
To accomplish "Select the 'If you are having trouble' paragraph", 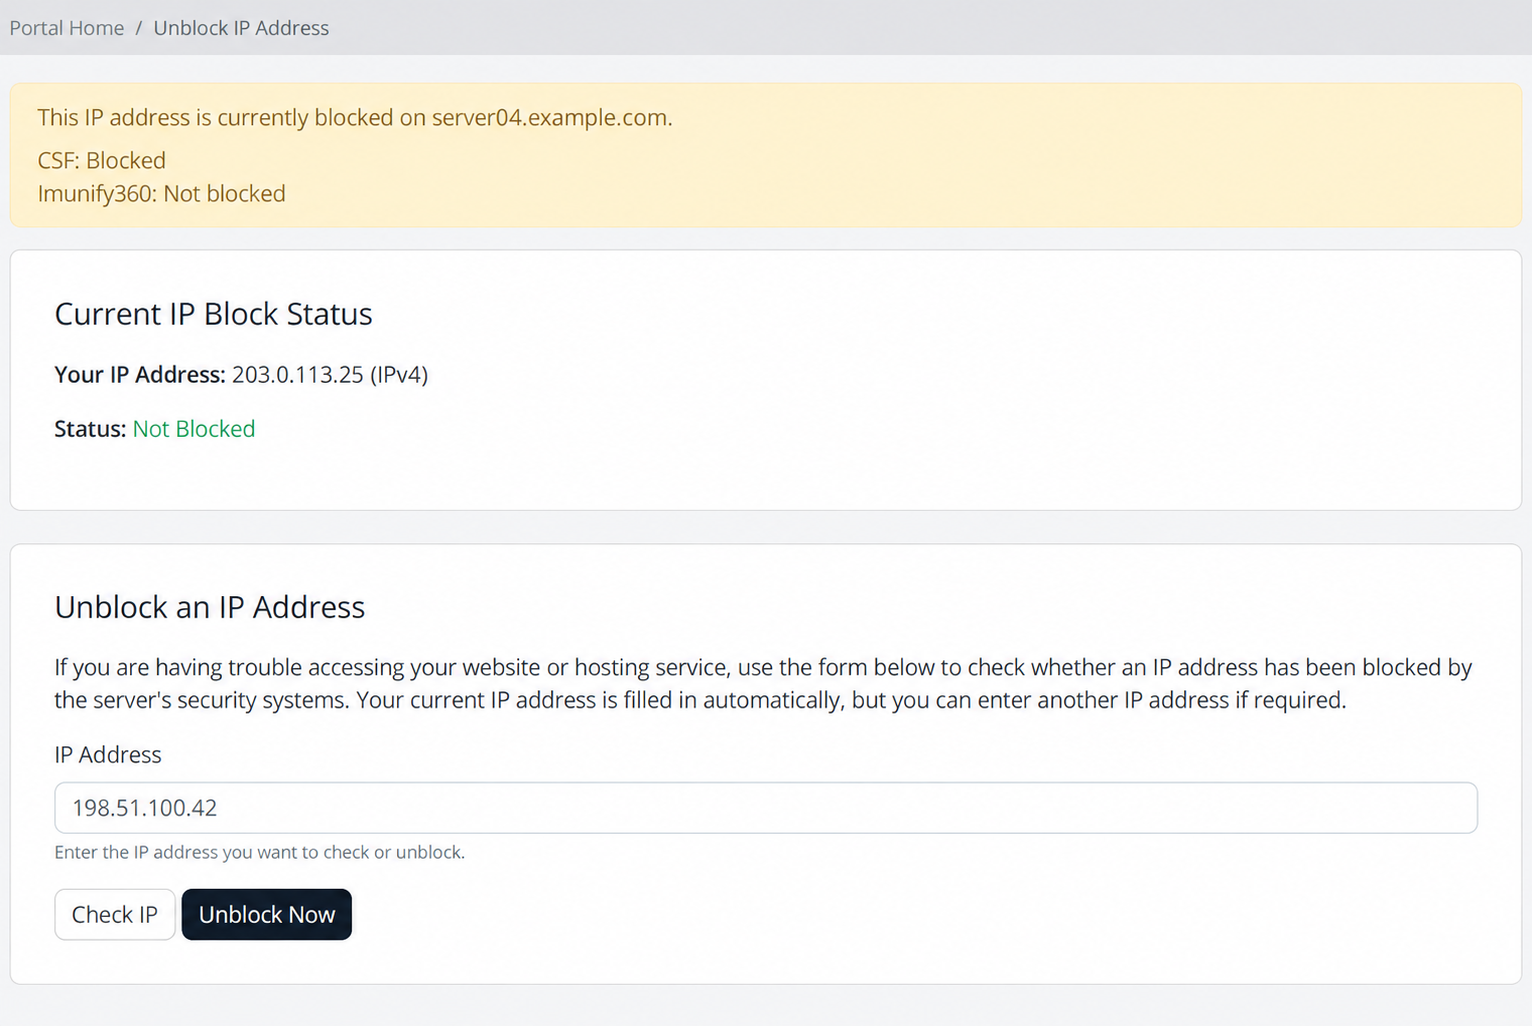I will (x=763, y=683).
